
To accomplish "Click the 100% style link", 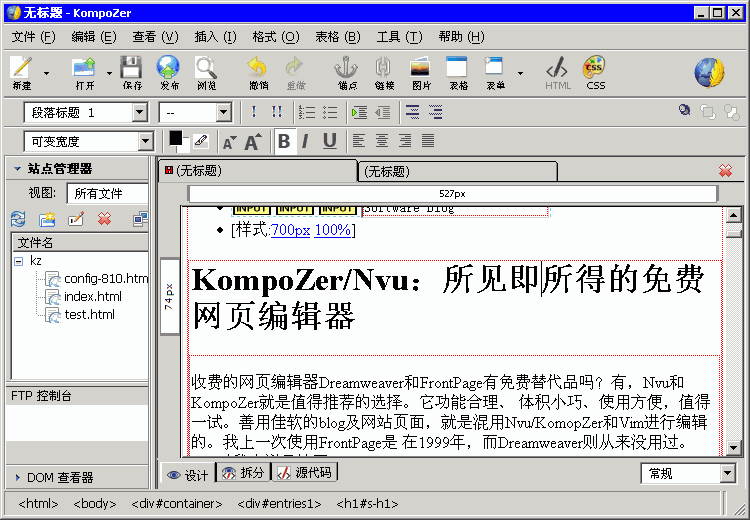I will tap(332, 230).
